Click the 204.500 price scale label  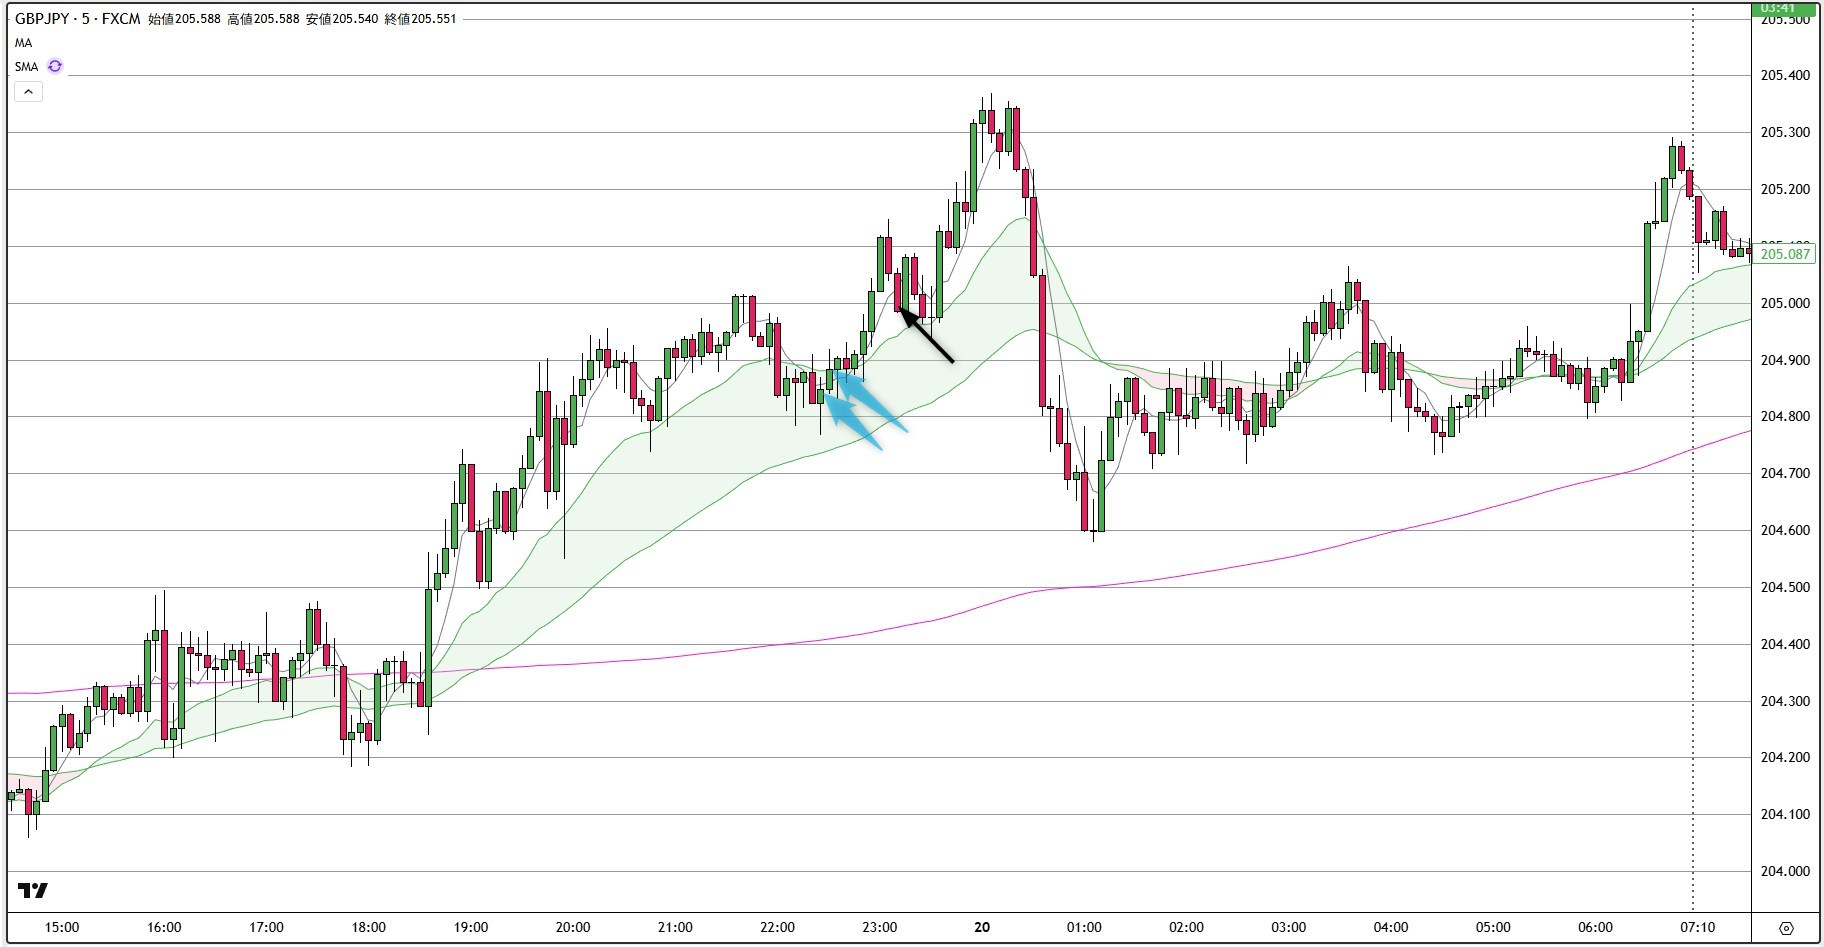tap(1785, 587)
